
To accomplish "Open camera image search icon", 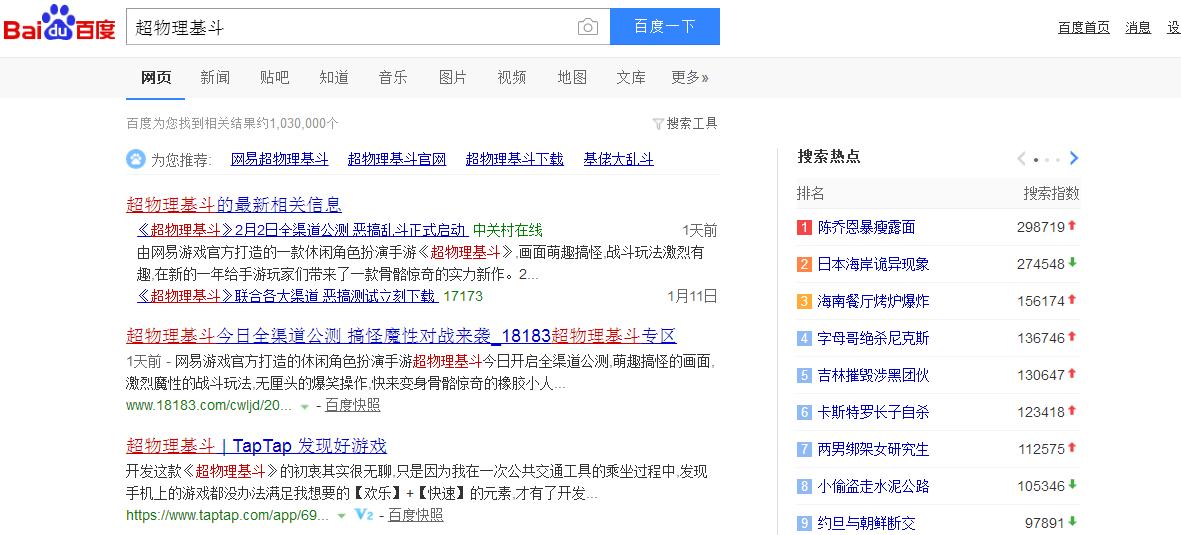I will pyautogui.click(x=587, y=27).
